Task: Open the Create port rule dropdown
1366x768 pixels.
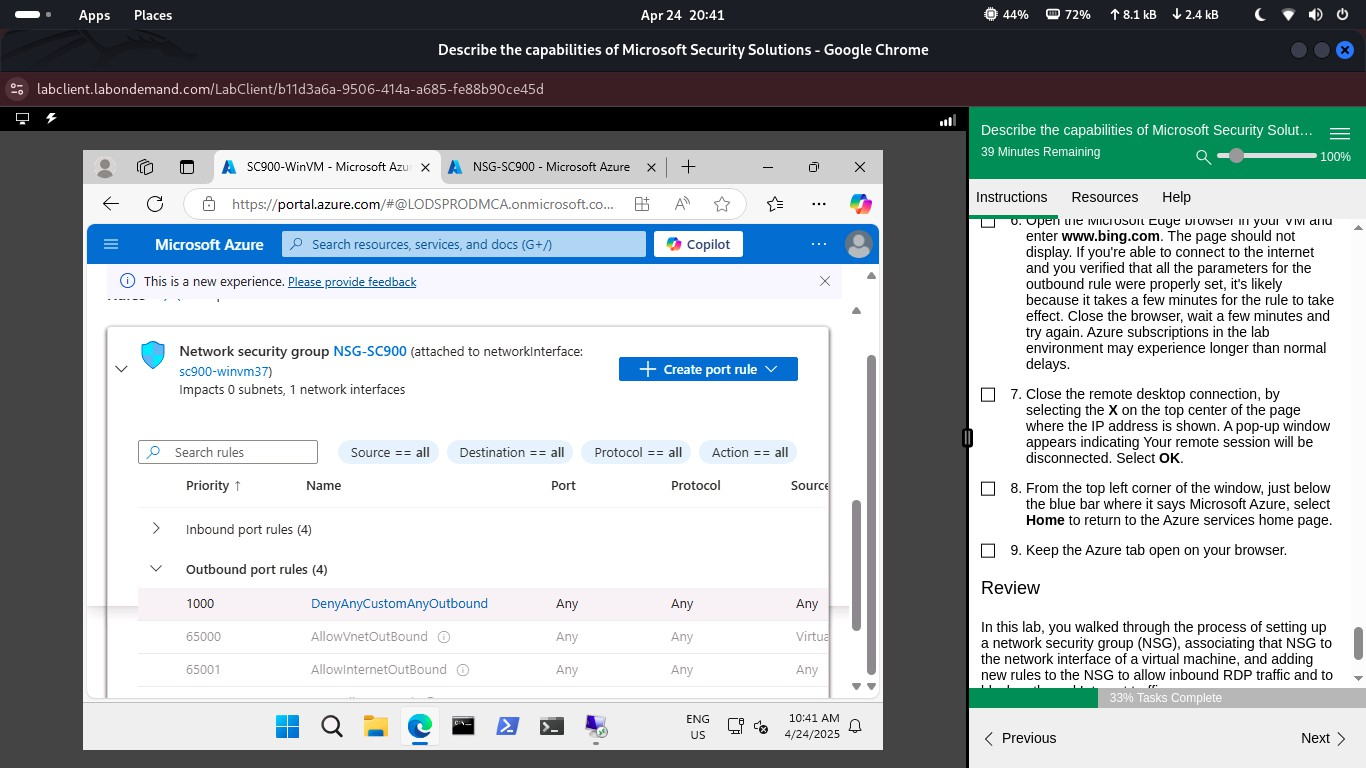Action: pyautogui.click(x=708, y=369)
